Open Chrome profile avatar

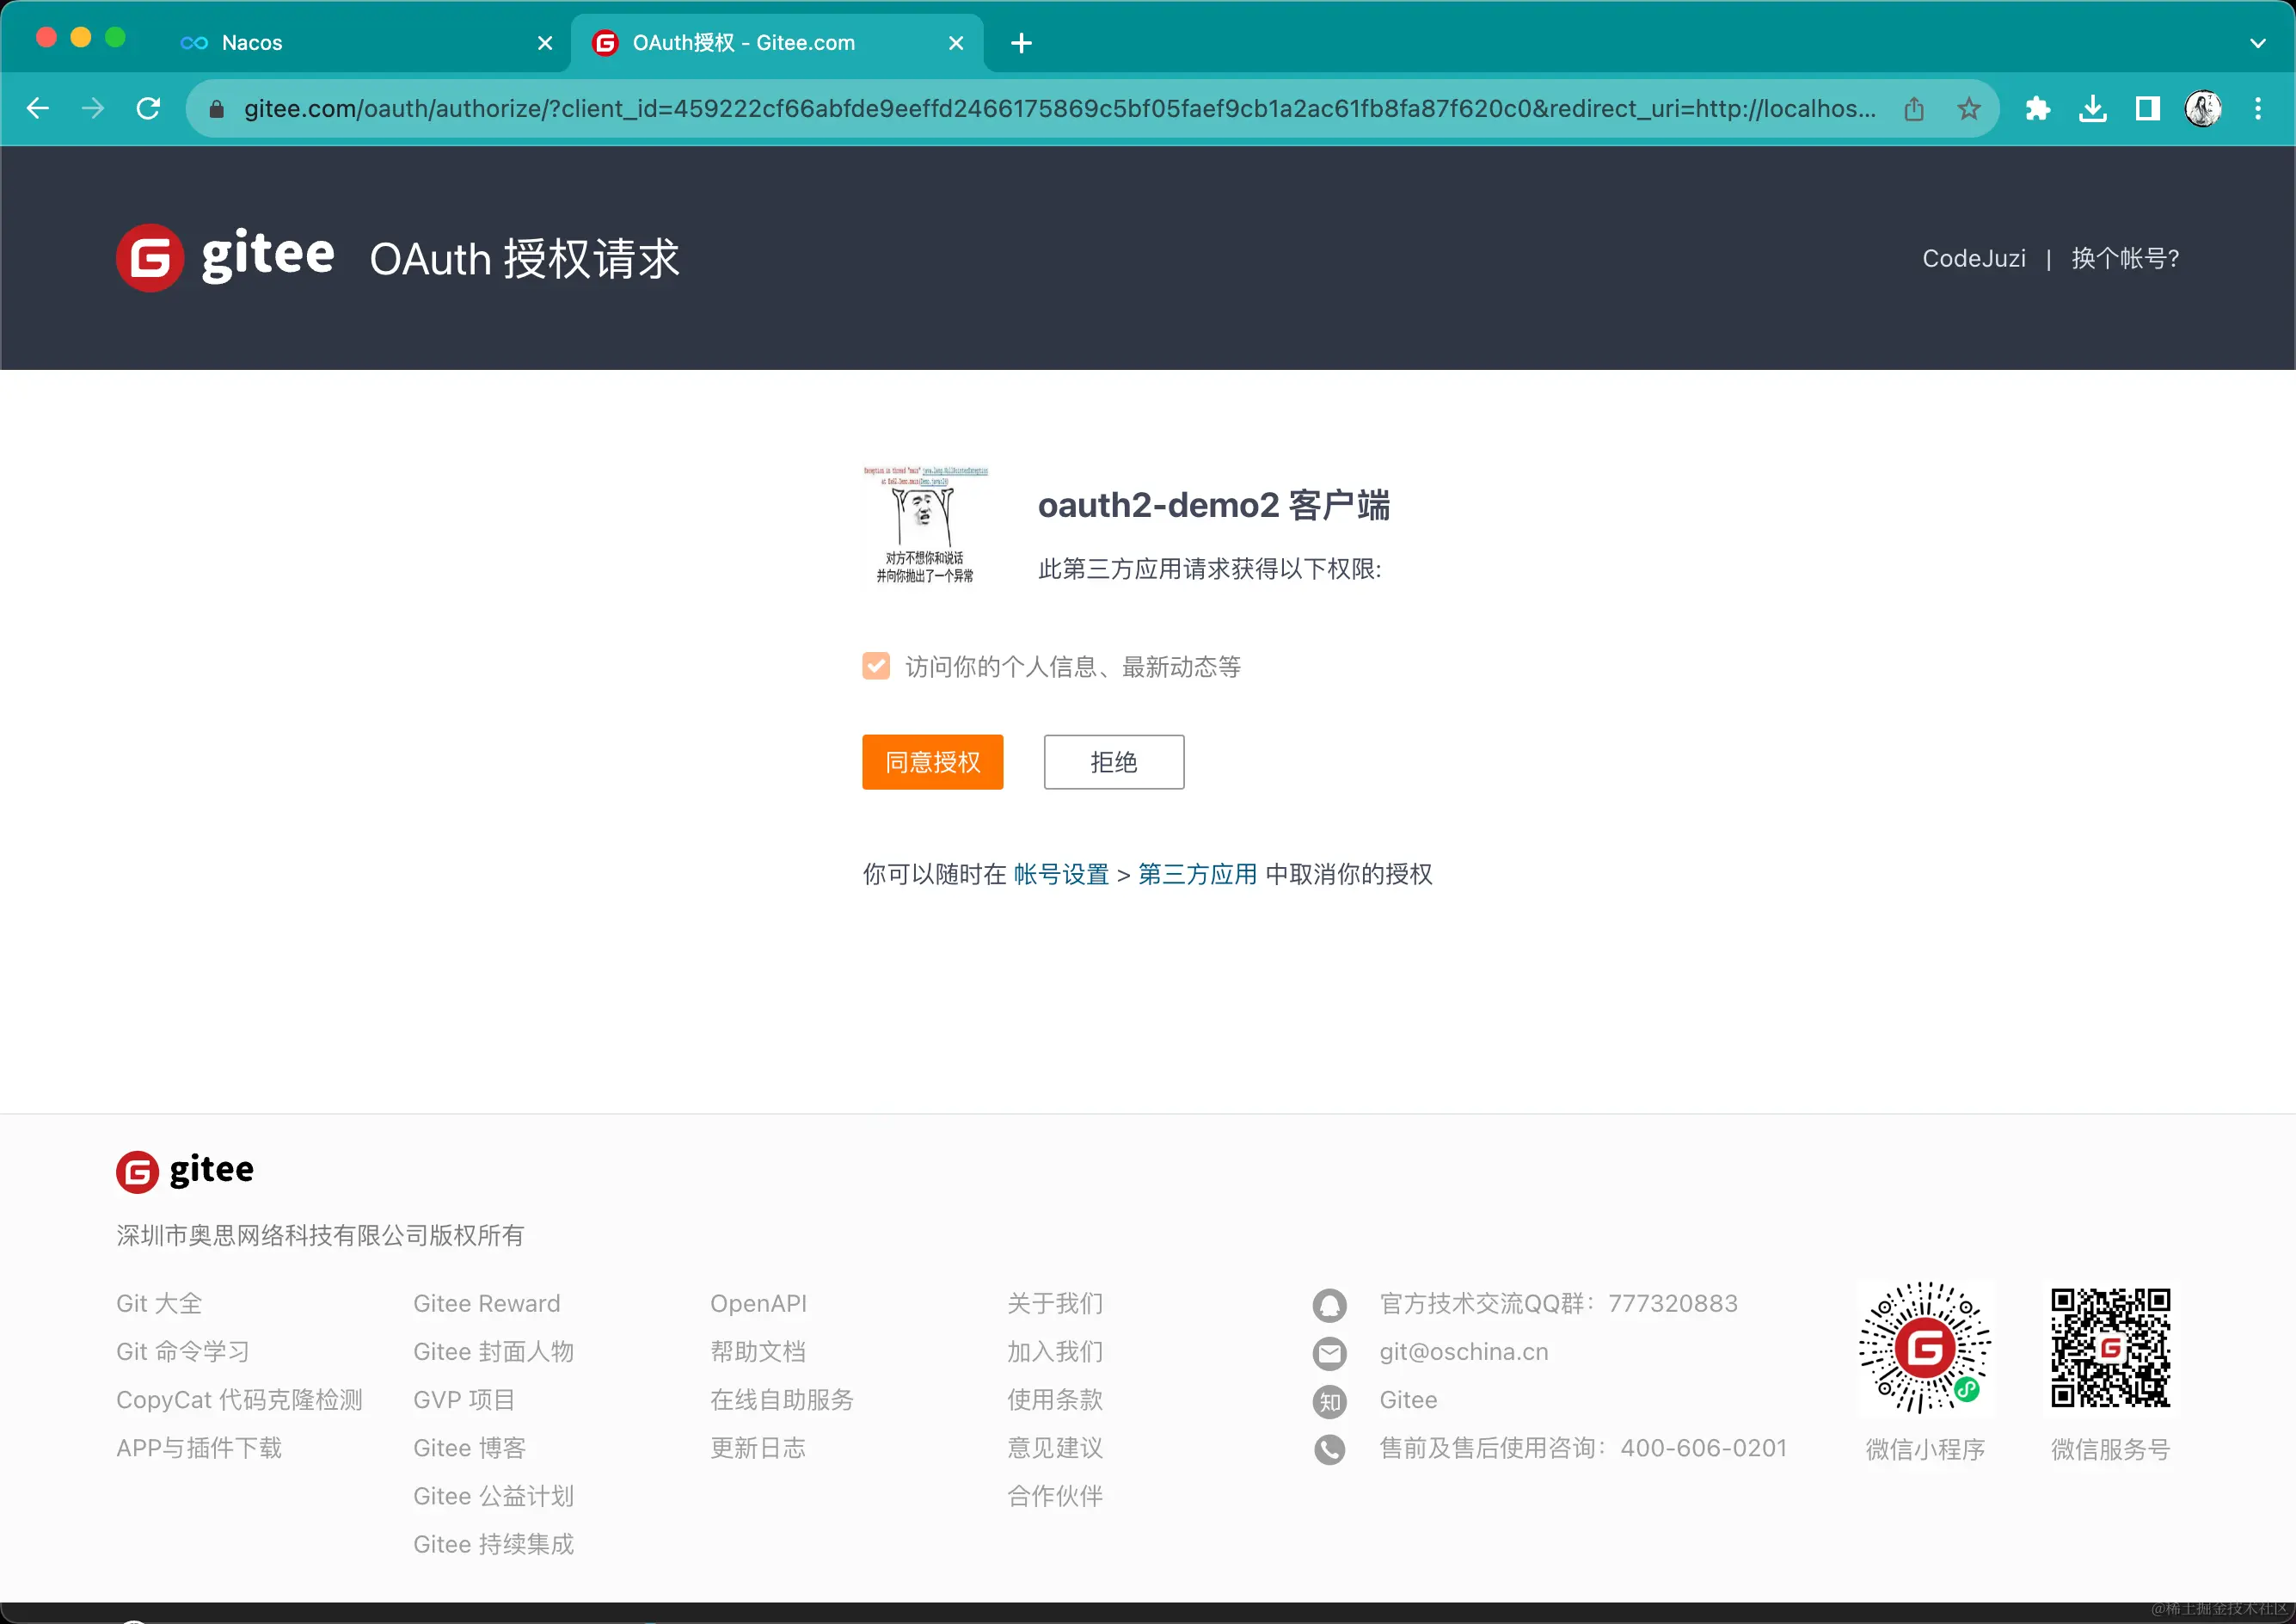2203,108
